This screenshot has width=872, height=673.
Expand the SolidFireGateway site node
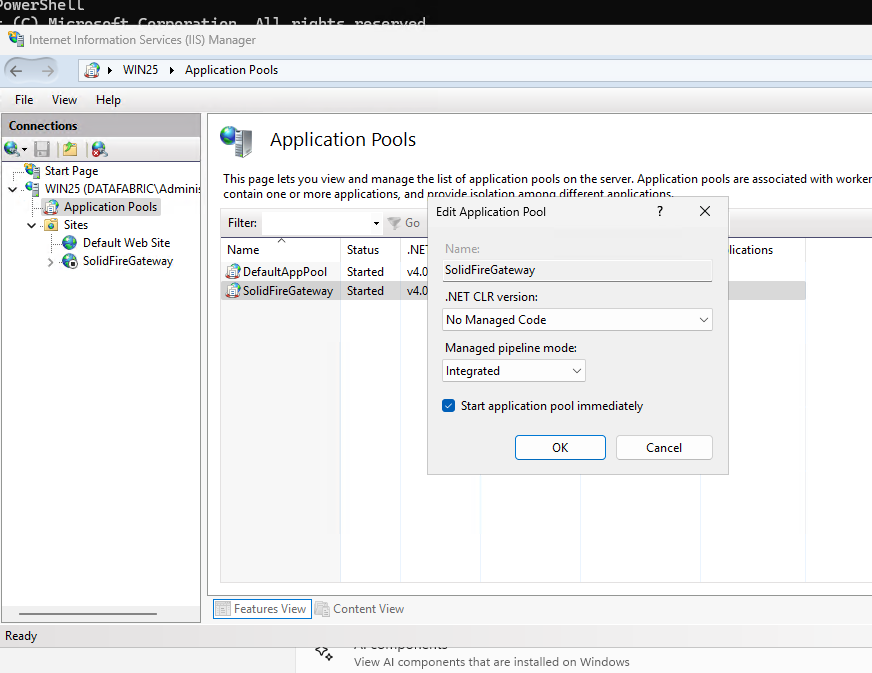(50, 261)
